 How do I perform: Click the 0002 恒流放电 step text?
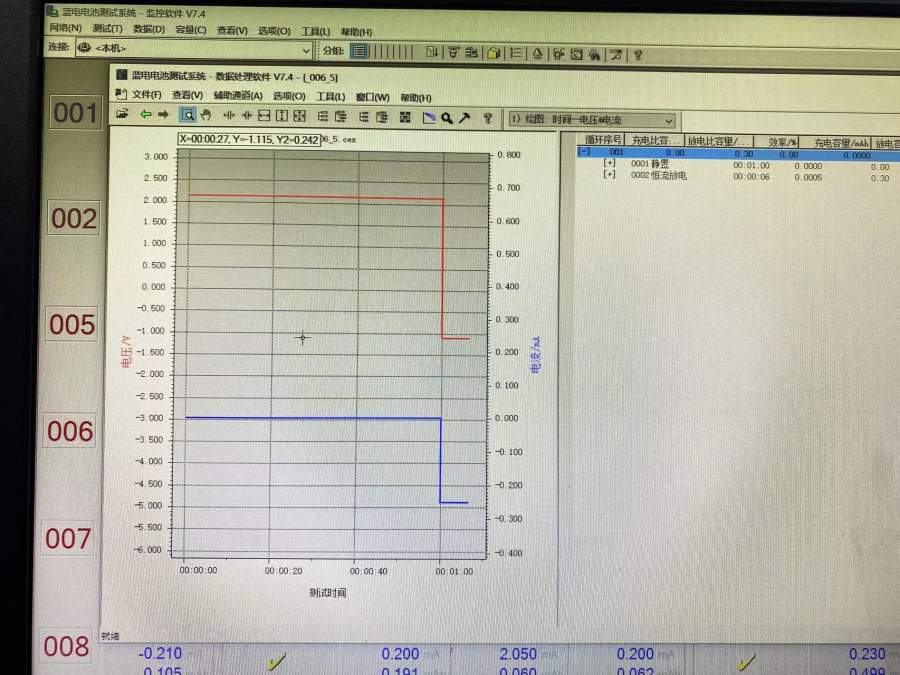click(658, 175)
